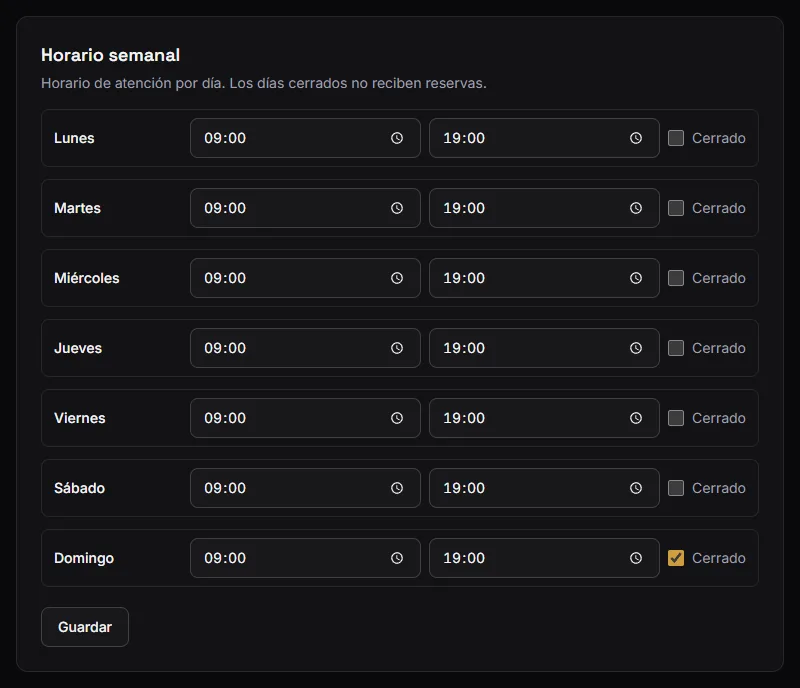
Task: Click the Horario semanal heading
Action: click(110, 55)
